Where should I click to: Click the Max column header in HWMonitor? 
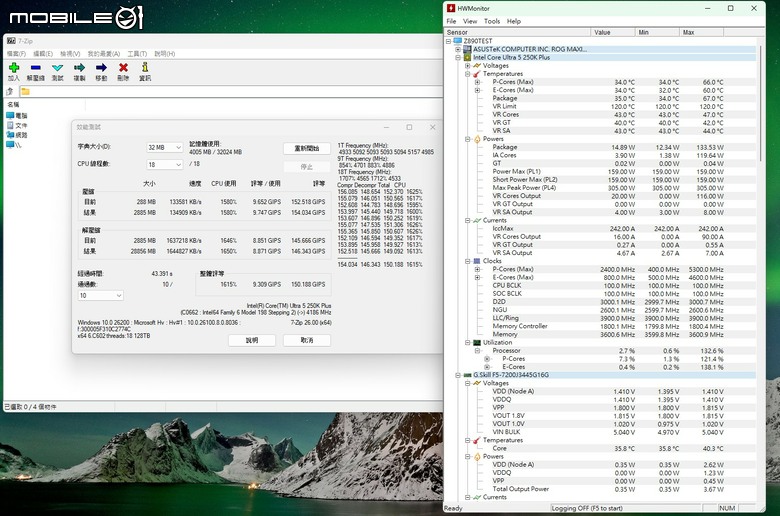click(x=701, y=32)
